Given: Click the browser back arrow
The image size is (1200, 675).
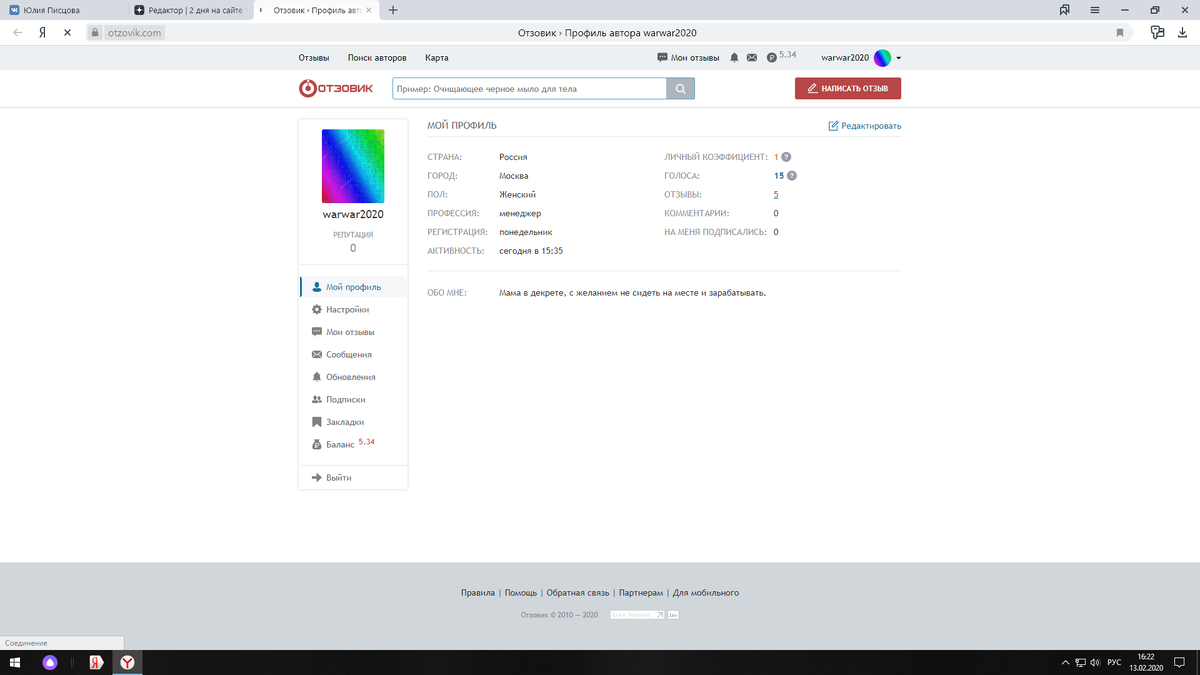Looking at the screenshot, I should click(17, 32).
